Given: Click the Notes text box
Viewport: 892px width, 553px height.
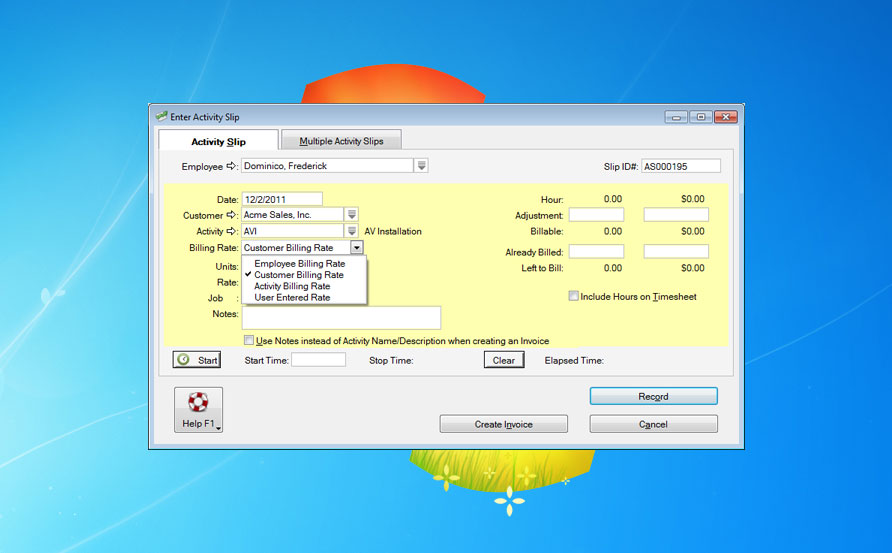Looking at the screenshot, I should 341,317.
